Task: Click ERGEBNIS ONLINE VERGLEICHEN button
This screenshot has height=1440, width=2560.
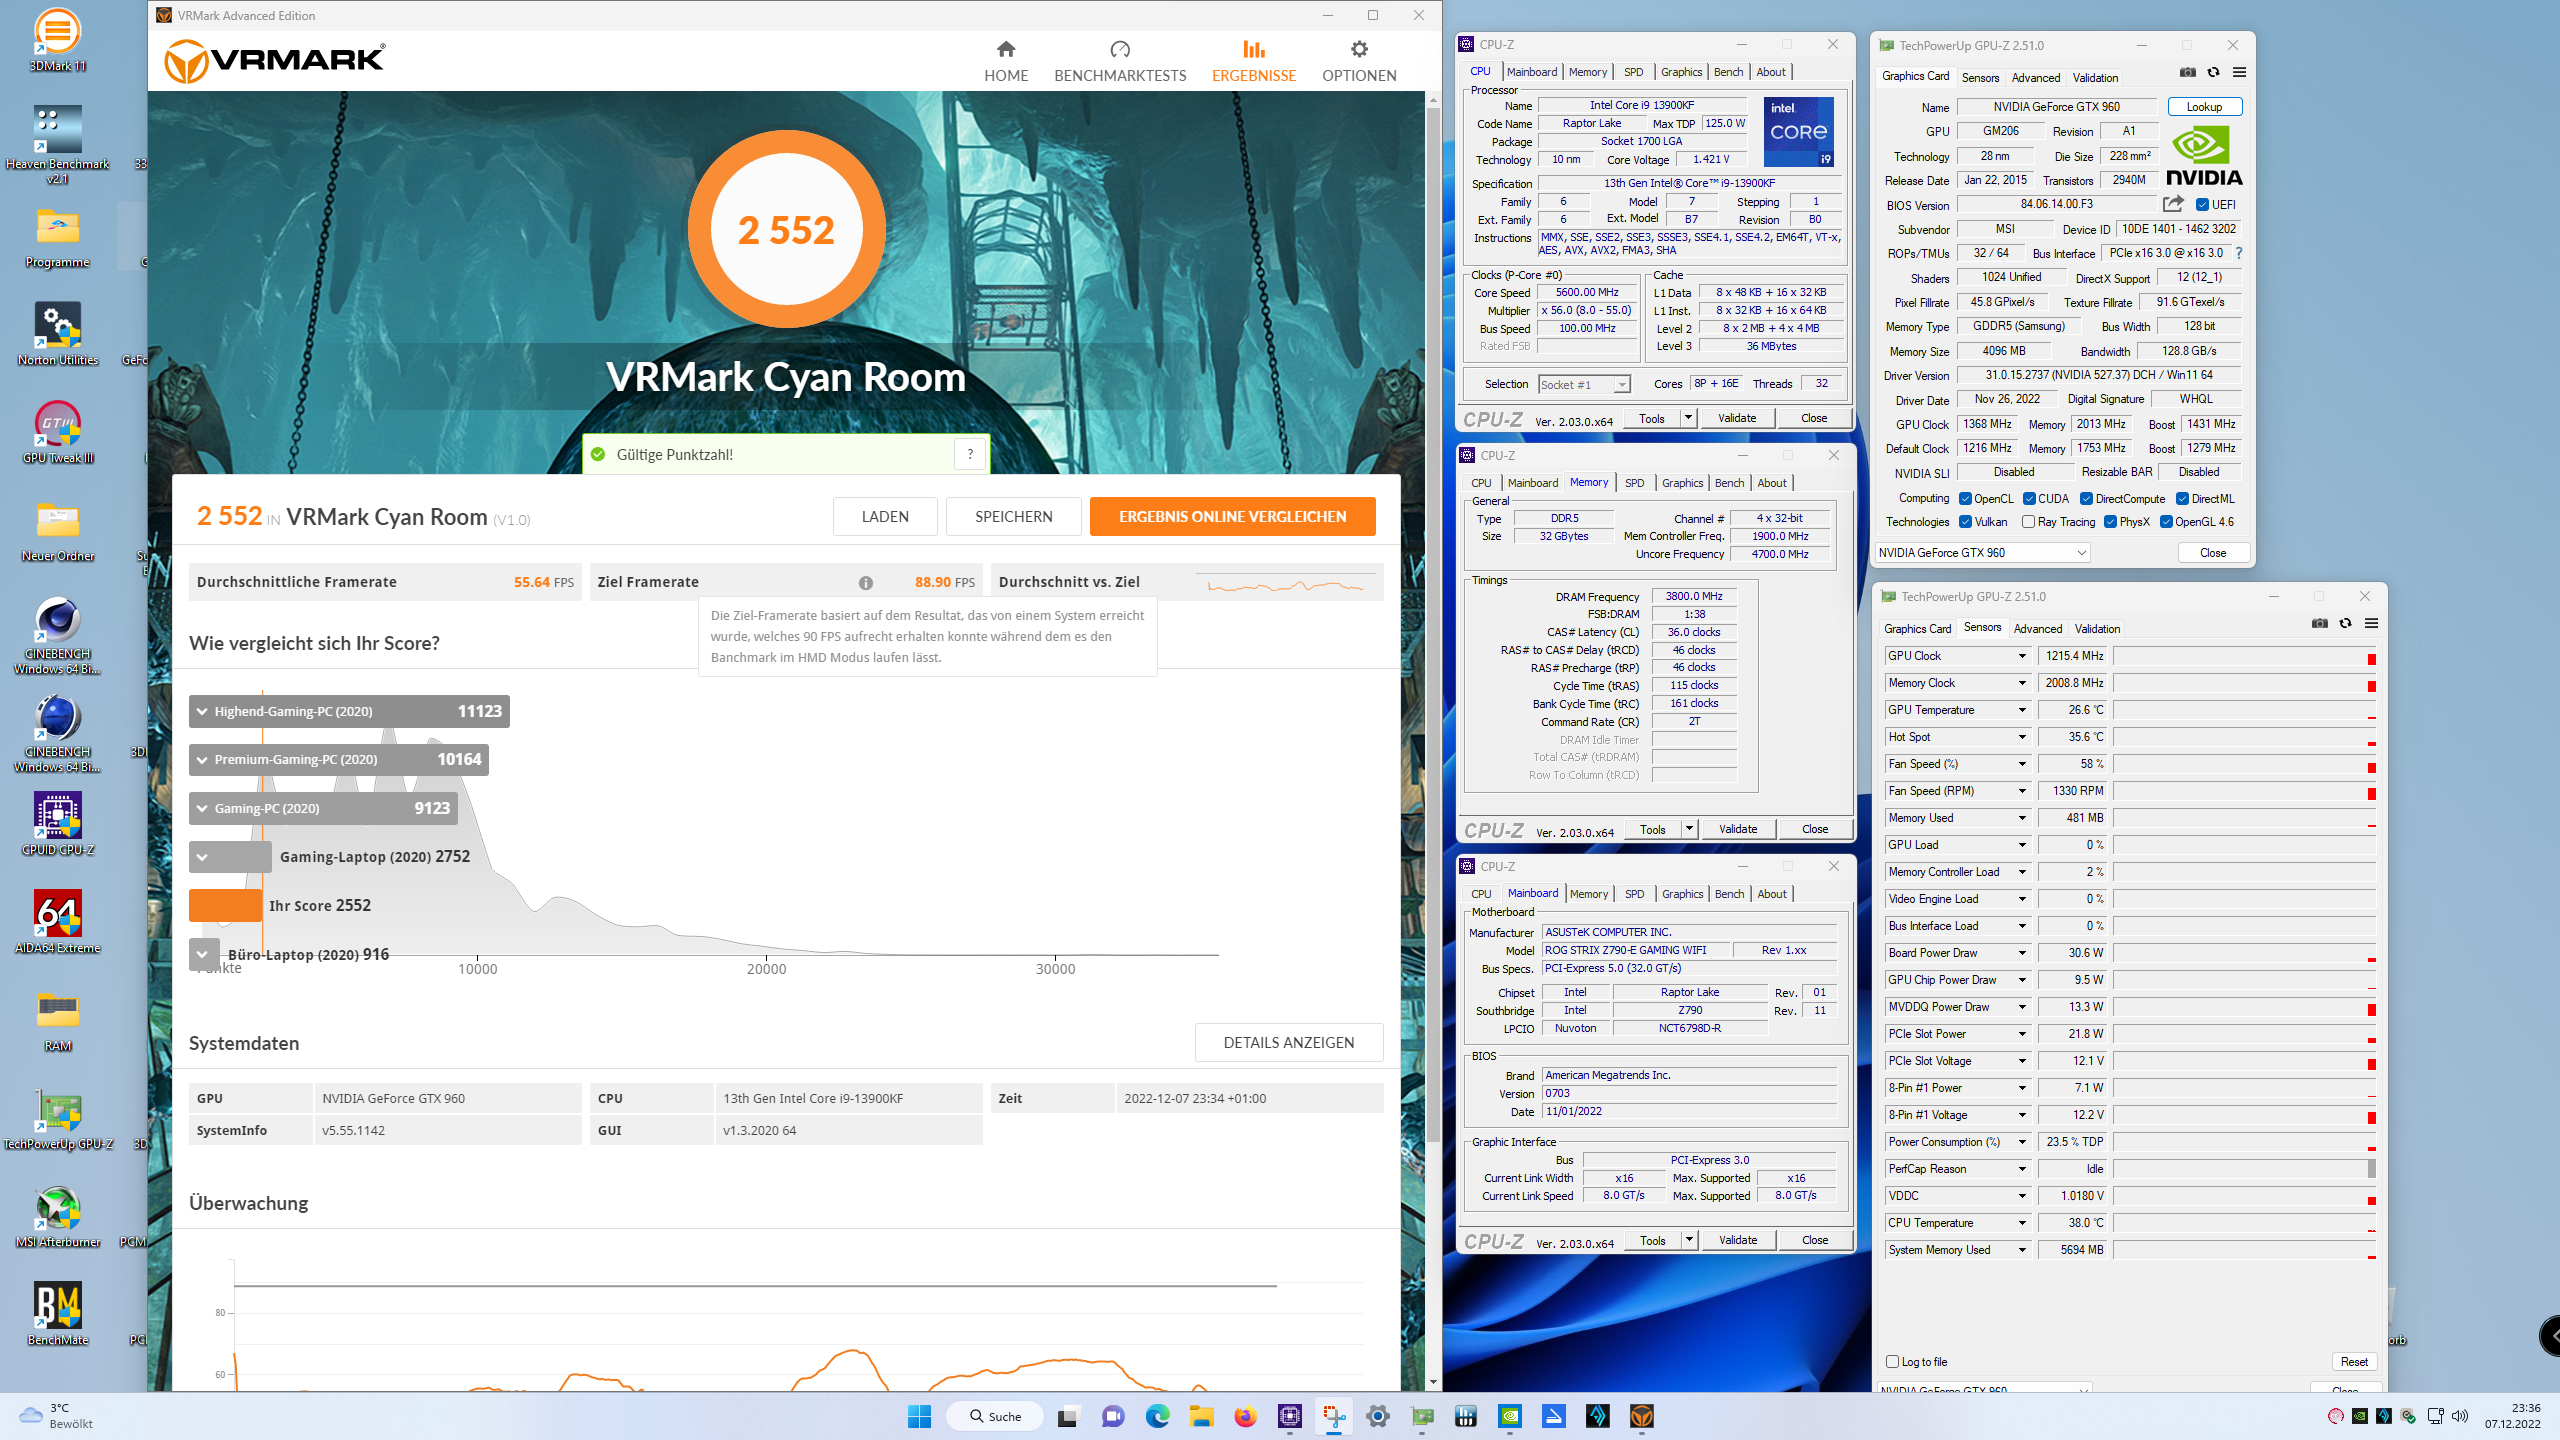Action: 1233,517
